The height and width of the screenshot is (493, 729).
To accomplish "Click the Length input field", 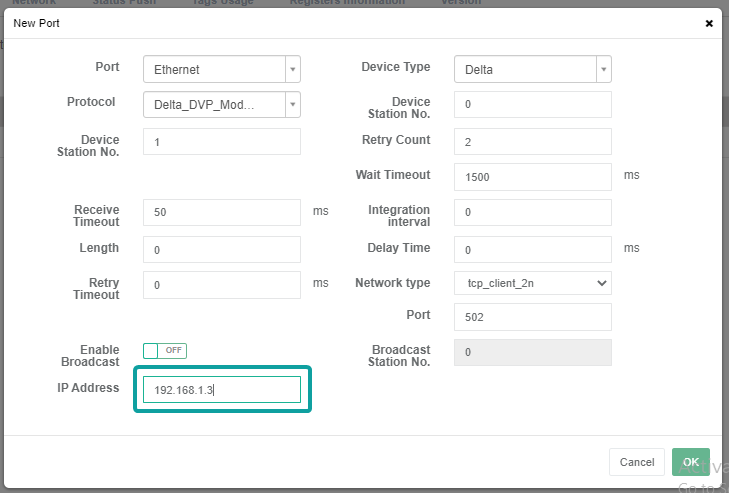I will point(221,249).
